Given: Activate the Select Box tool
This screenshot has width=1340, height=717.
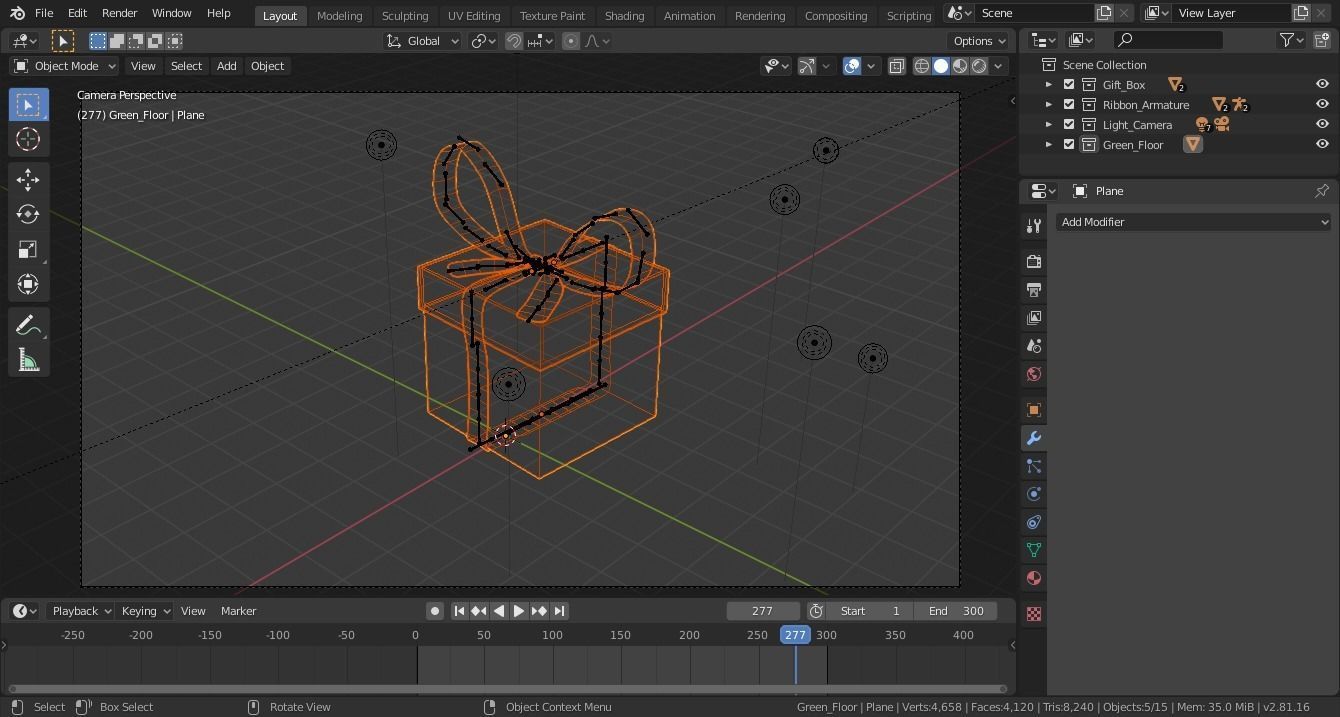Looking at the screenshot, I should pos(28,104).
